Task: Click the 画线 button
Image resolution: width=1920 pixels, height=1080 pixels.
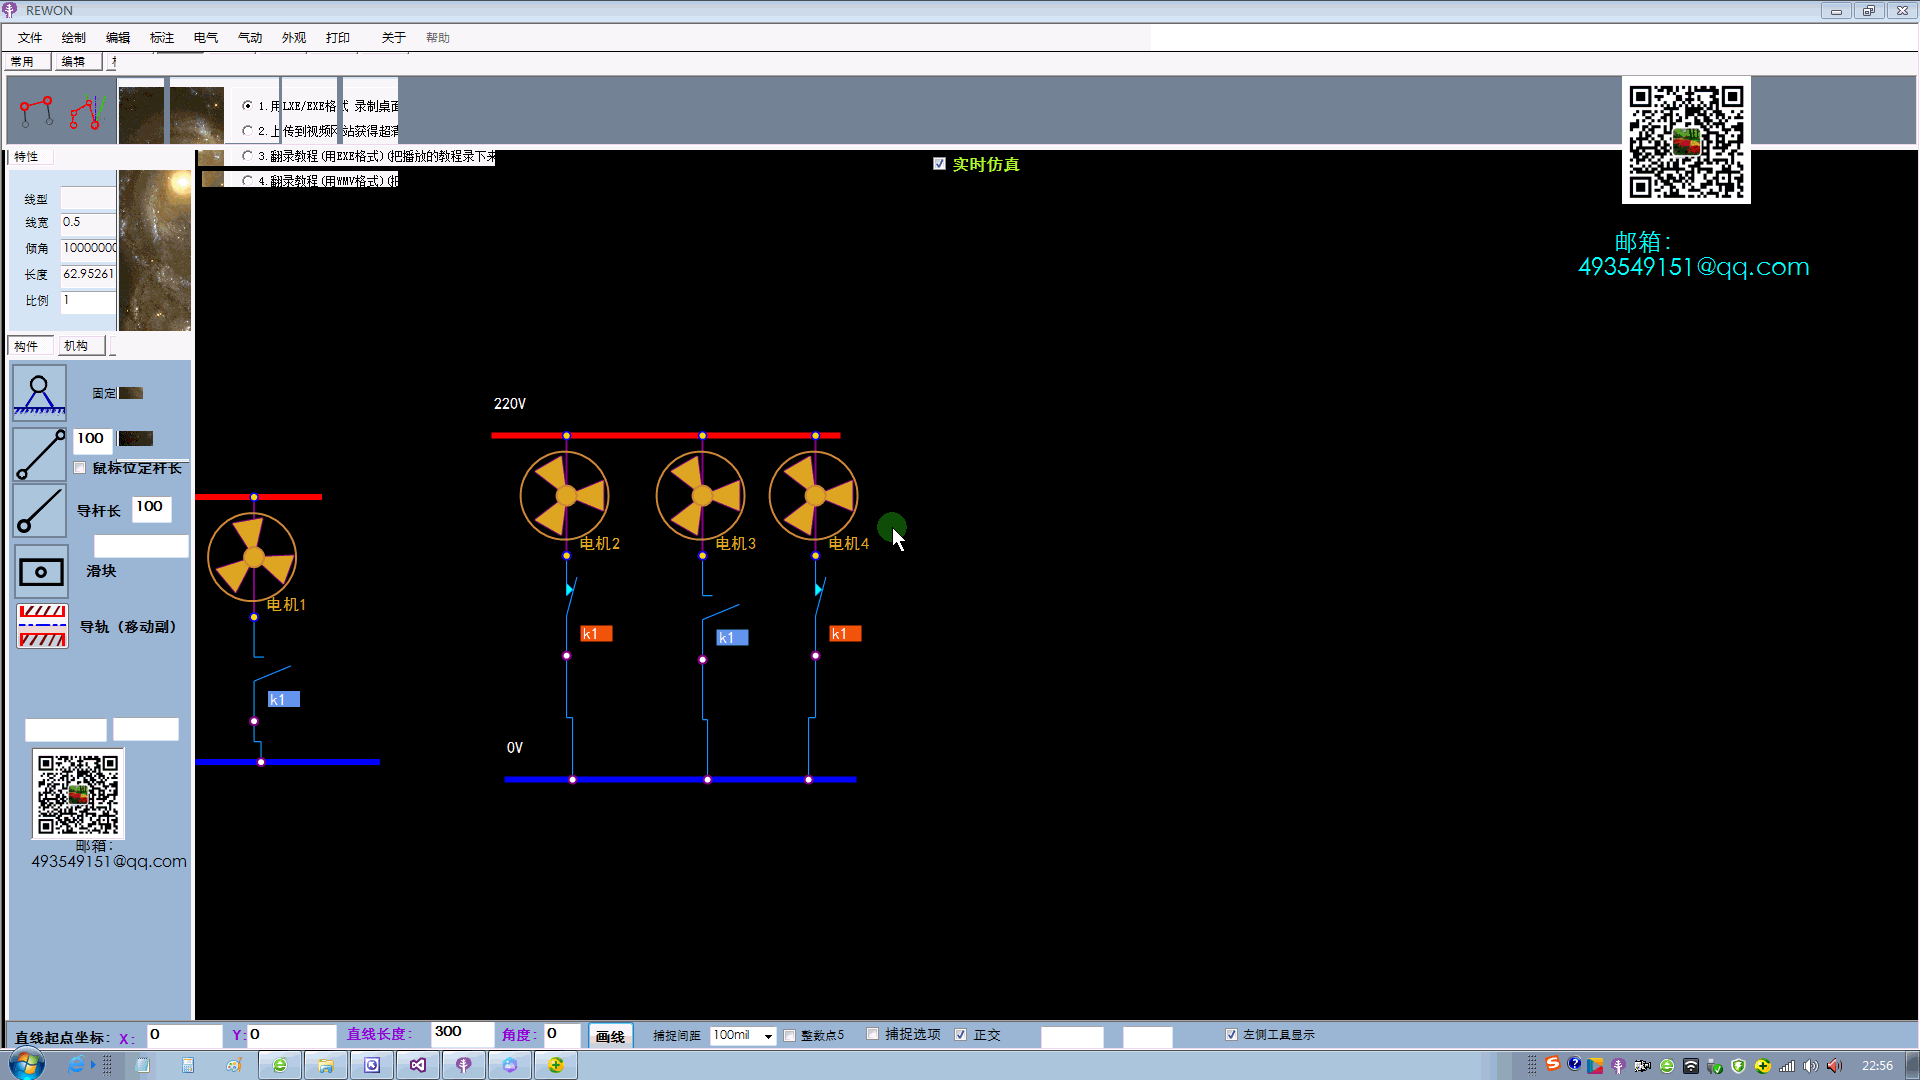Action: tap(610, 1036)
